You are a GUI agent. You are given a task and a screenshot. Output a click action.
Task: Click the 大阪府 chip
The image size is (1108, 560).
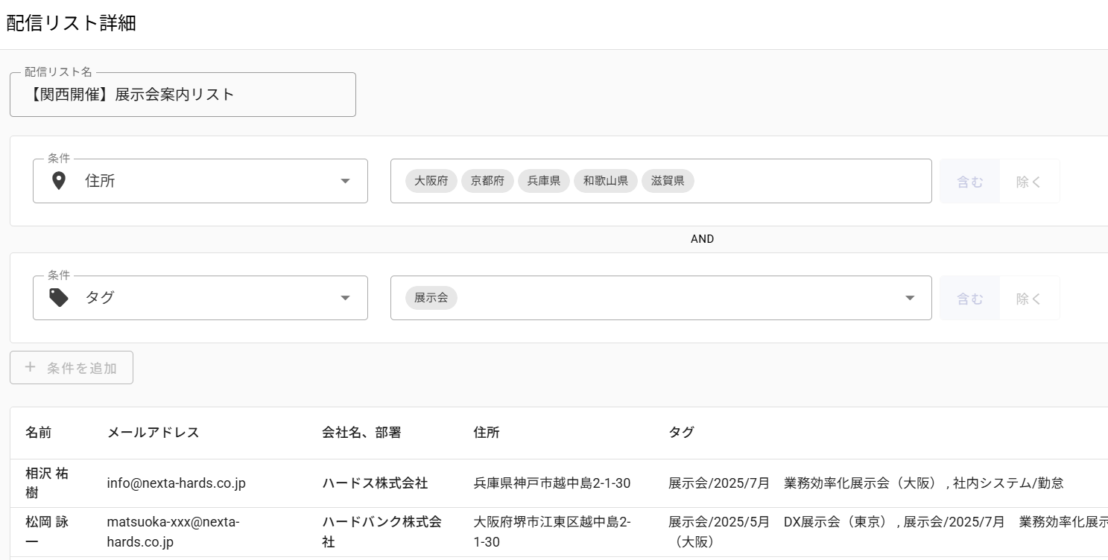click(x=432, y=181)
